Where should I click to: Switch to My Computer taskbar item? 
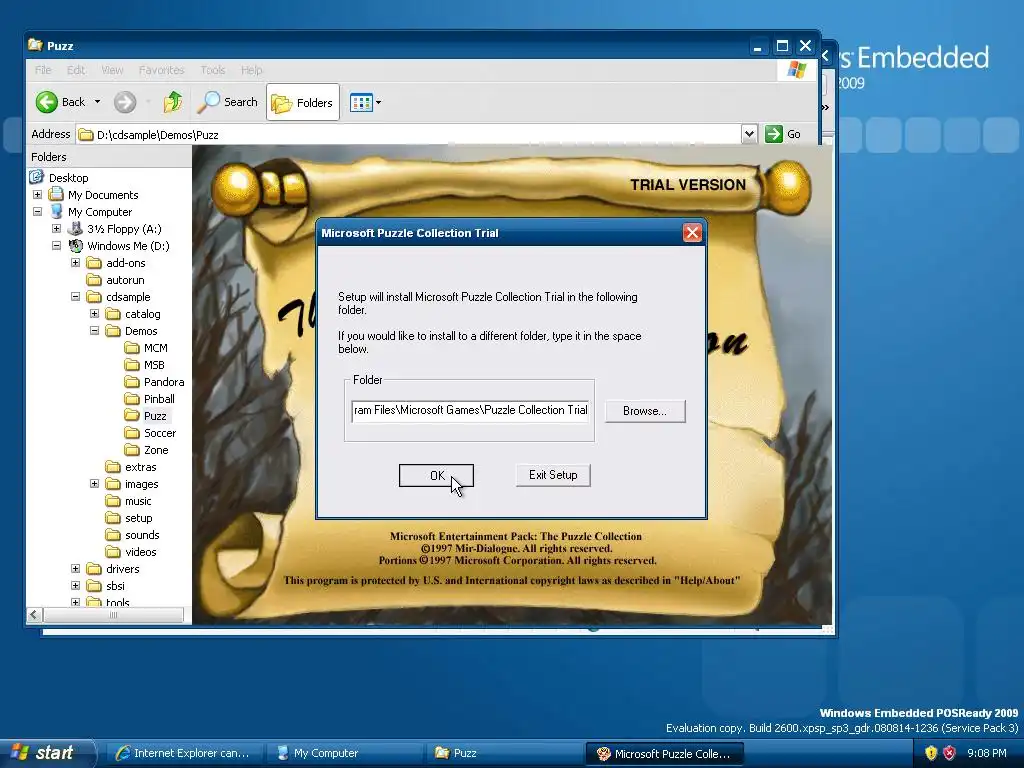pyautogui.click(x=345, y=753)
